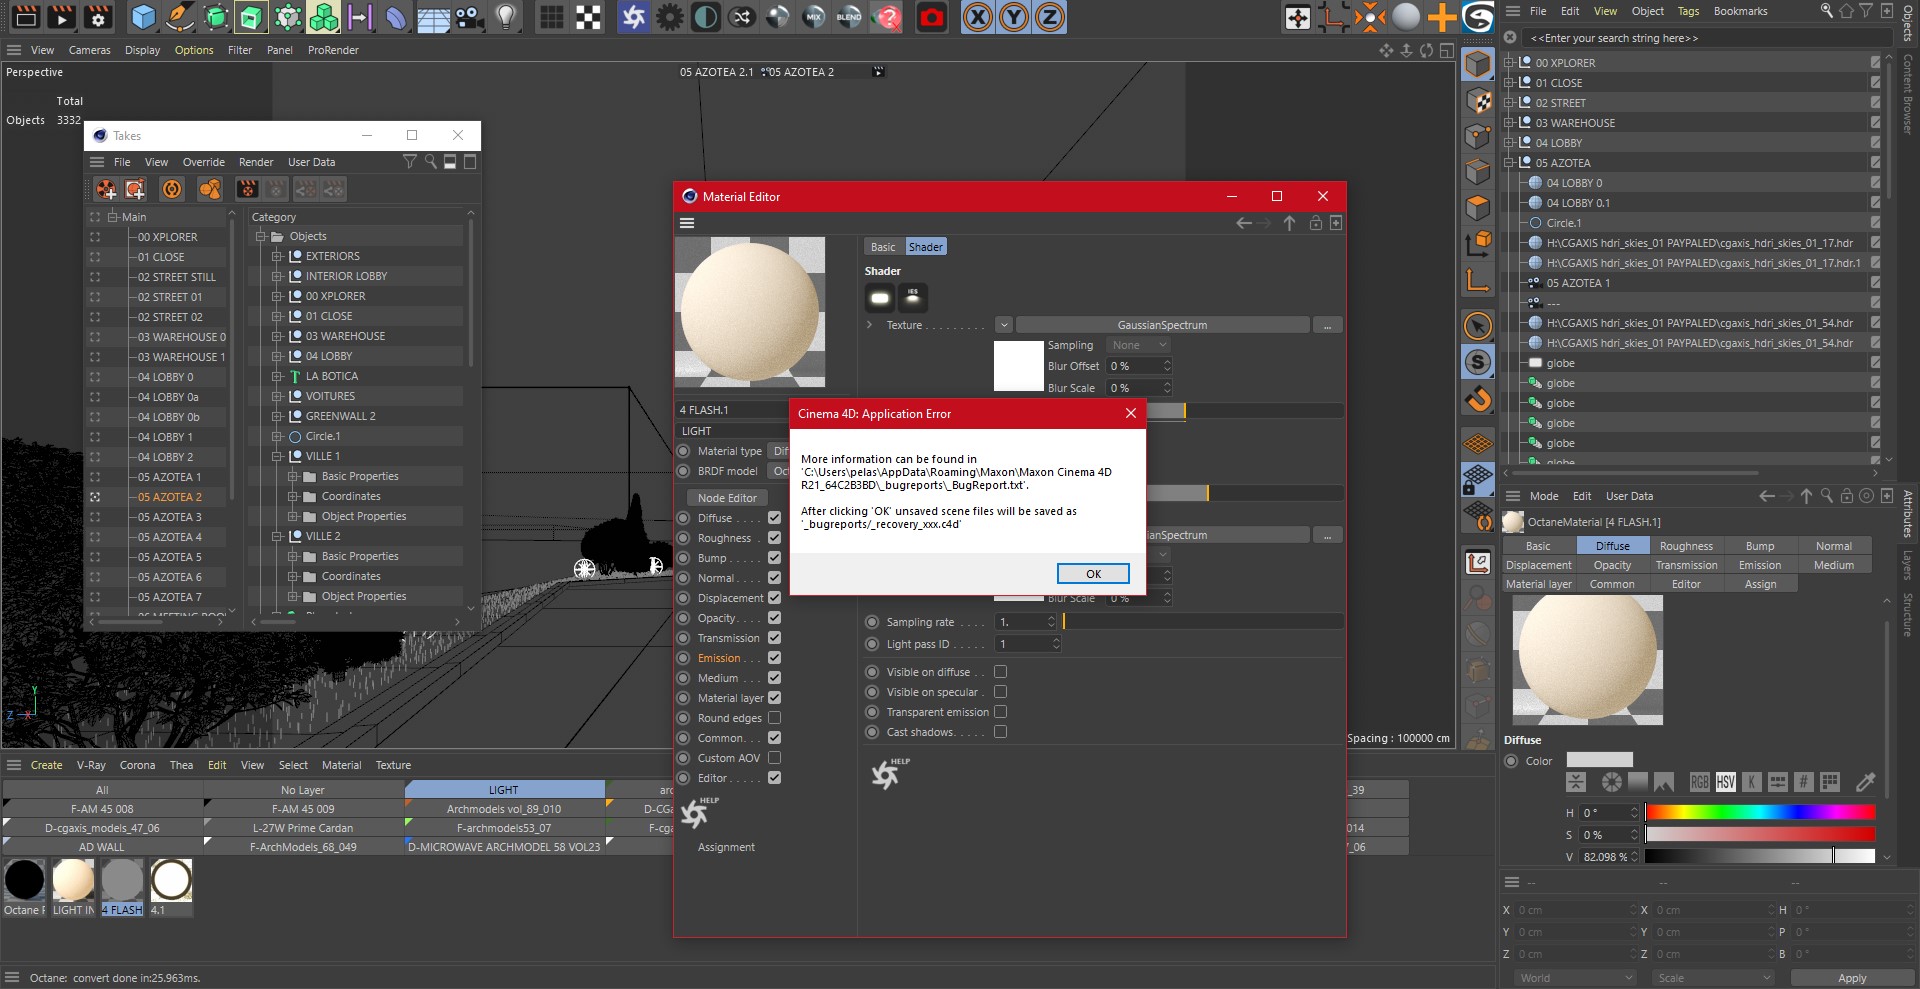Open the Floor environment tool

[x=433, y=17]
